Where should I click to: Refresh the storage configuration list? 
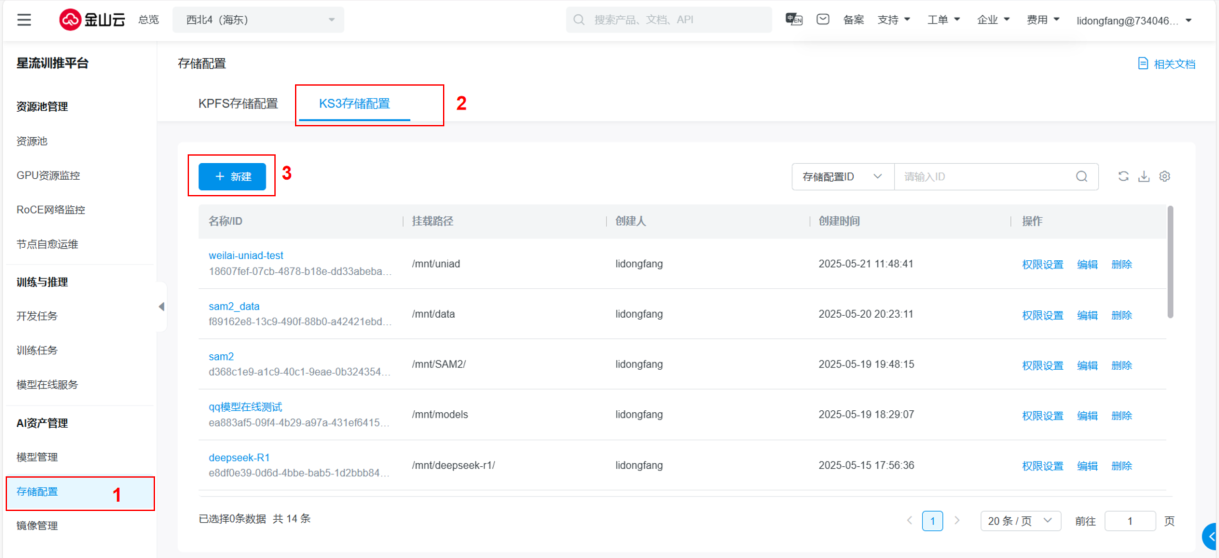pos(1123,177)
